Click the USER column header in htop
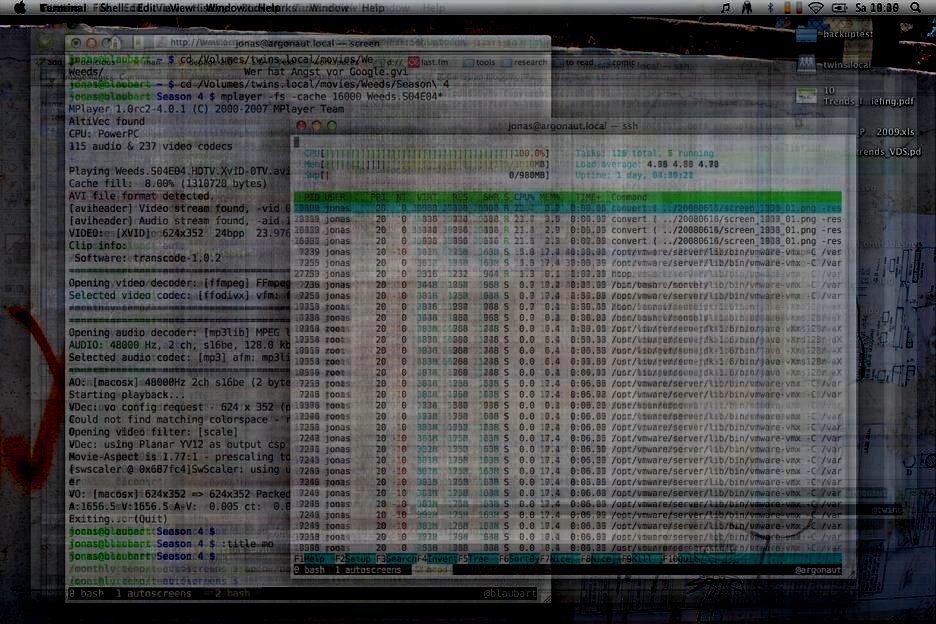 click(x=334, y=197)
